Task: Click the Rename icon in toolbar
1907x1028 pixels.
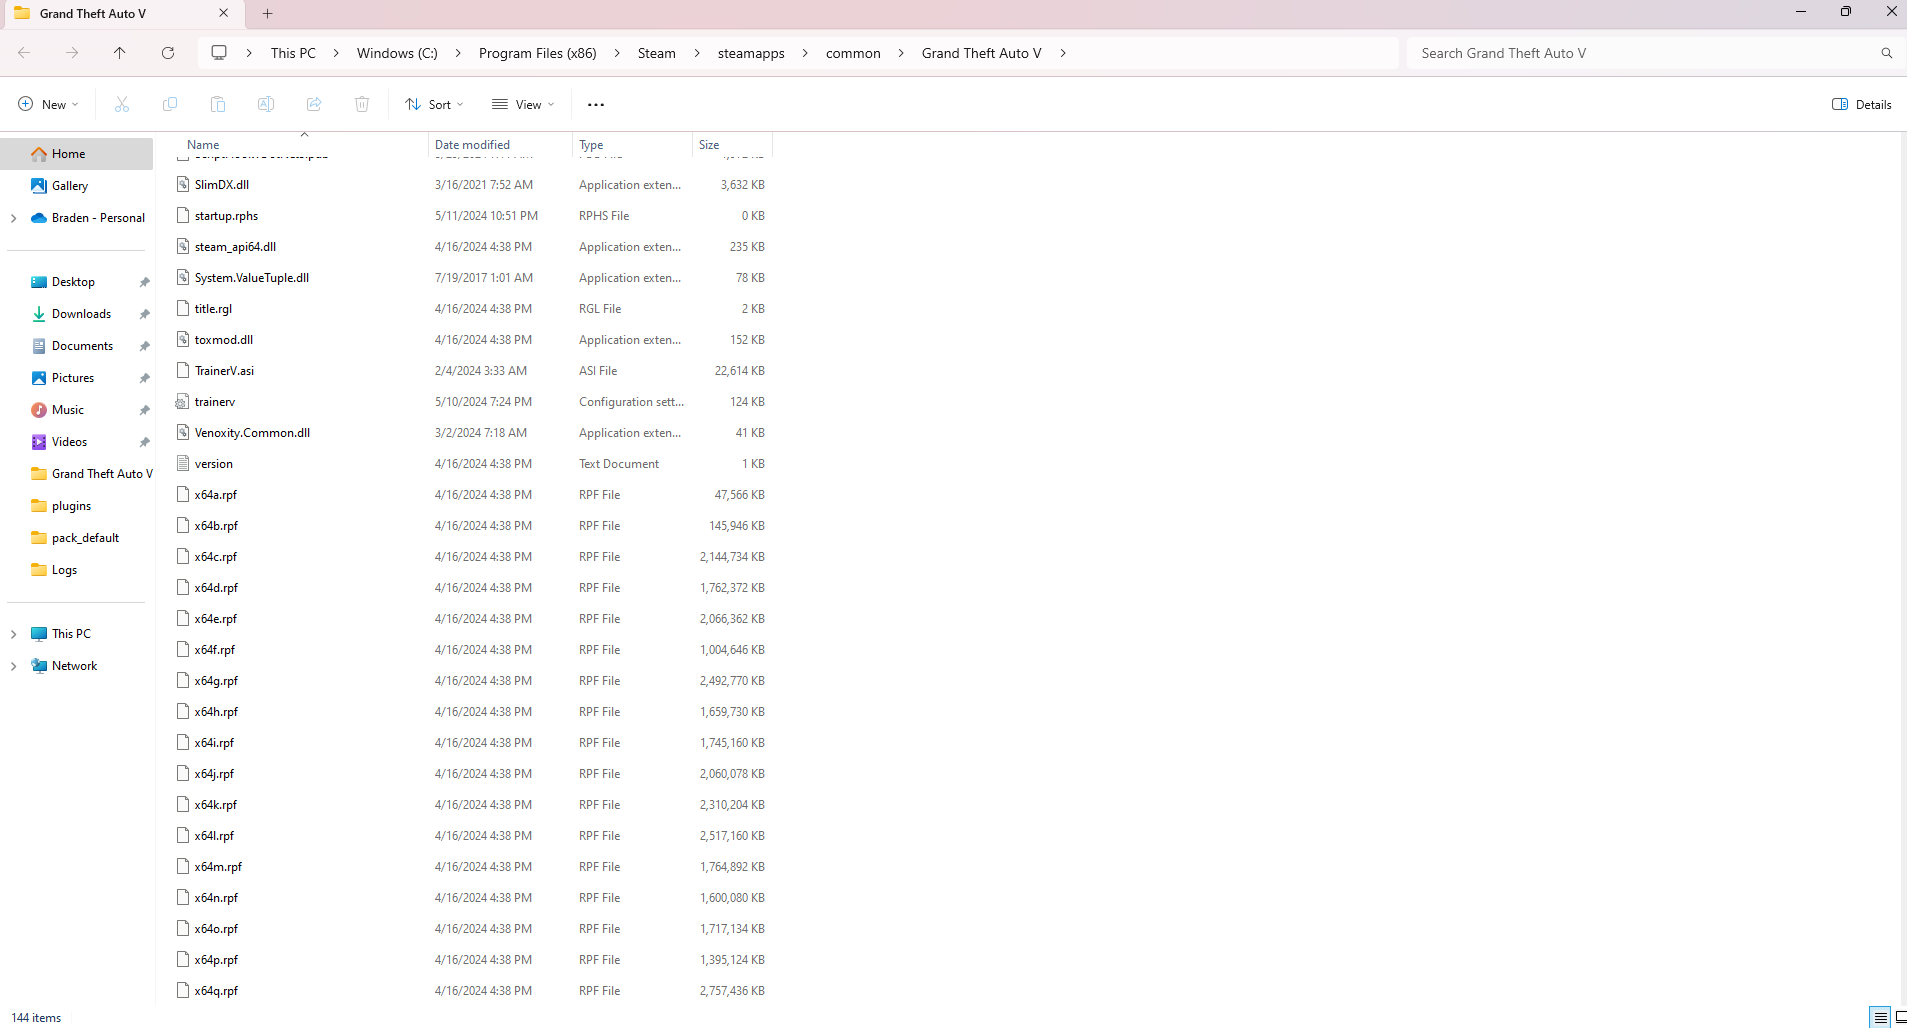Action: pos(266,104)
